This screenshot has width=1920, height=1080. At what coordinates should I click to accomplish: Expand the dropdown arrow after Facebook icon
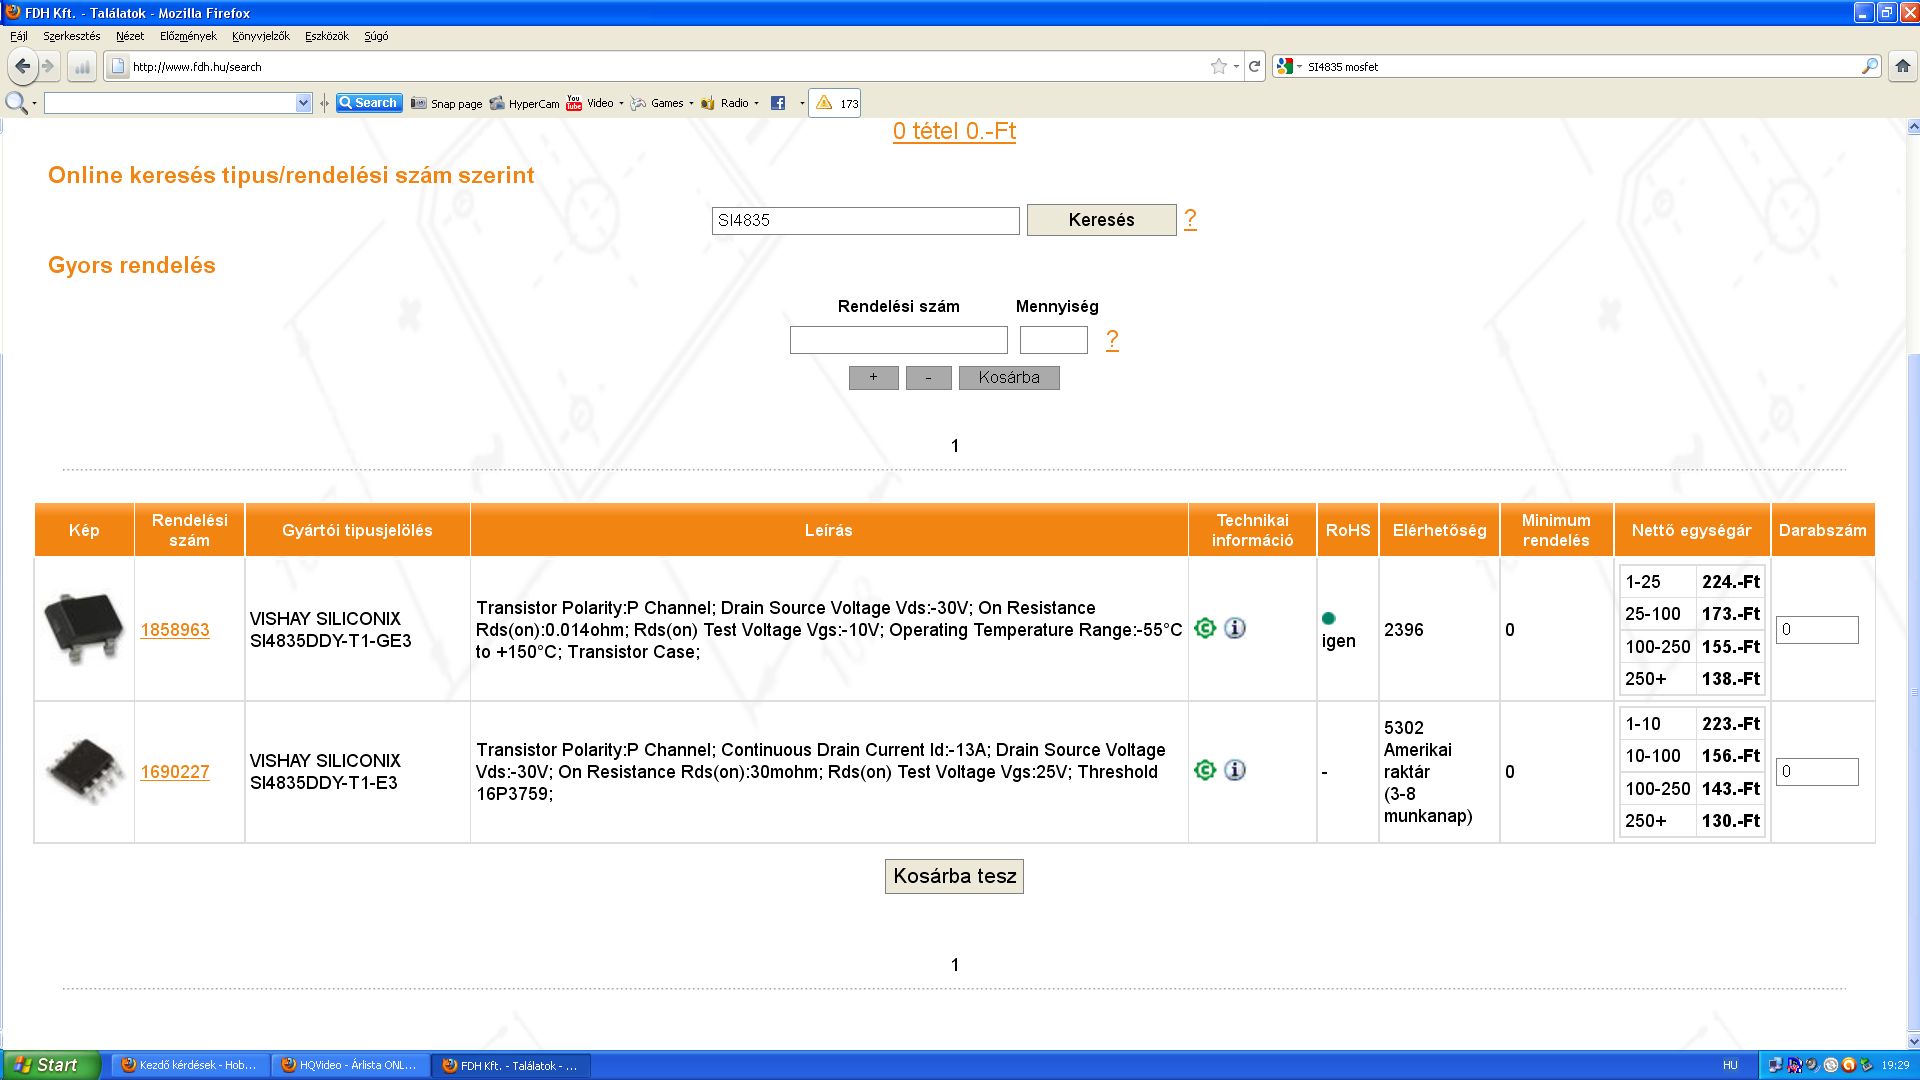coord(802,103)
